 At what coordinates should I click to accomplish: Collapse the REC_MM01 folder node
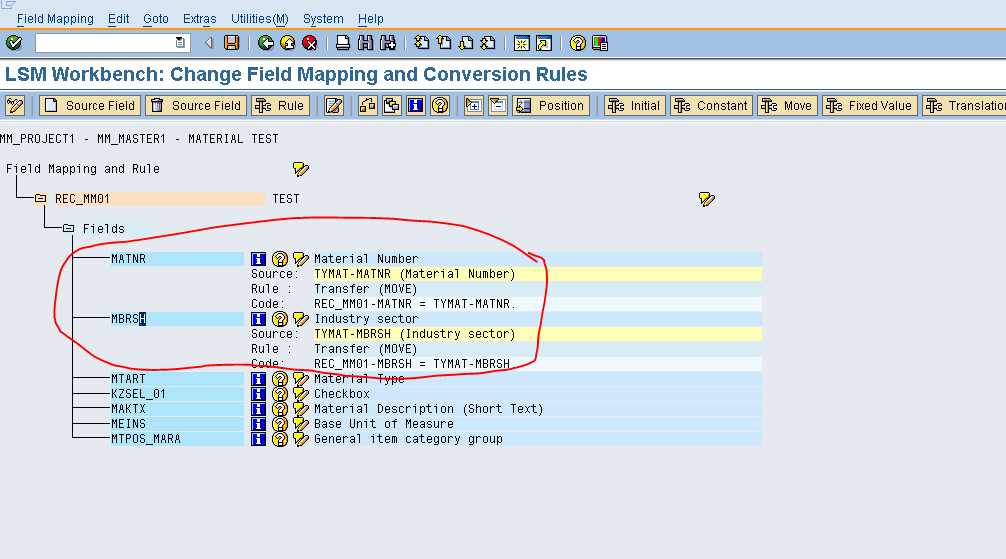coord(40,198)
